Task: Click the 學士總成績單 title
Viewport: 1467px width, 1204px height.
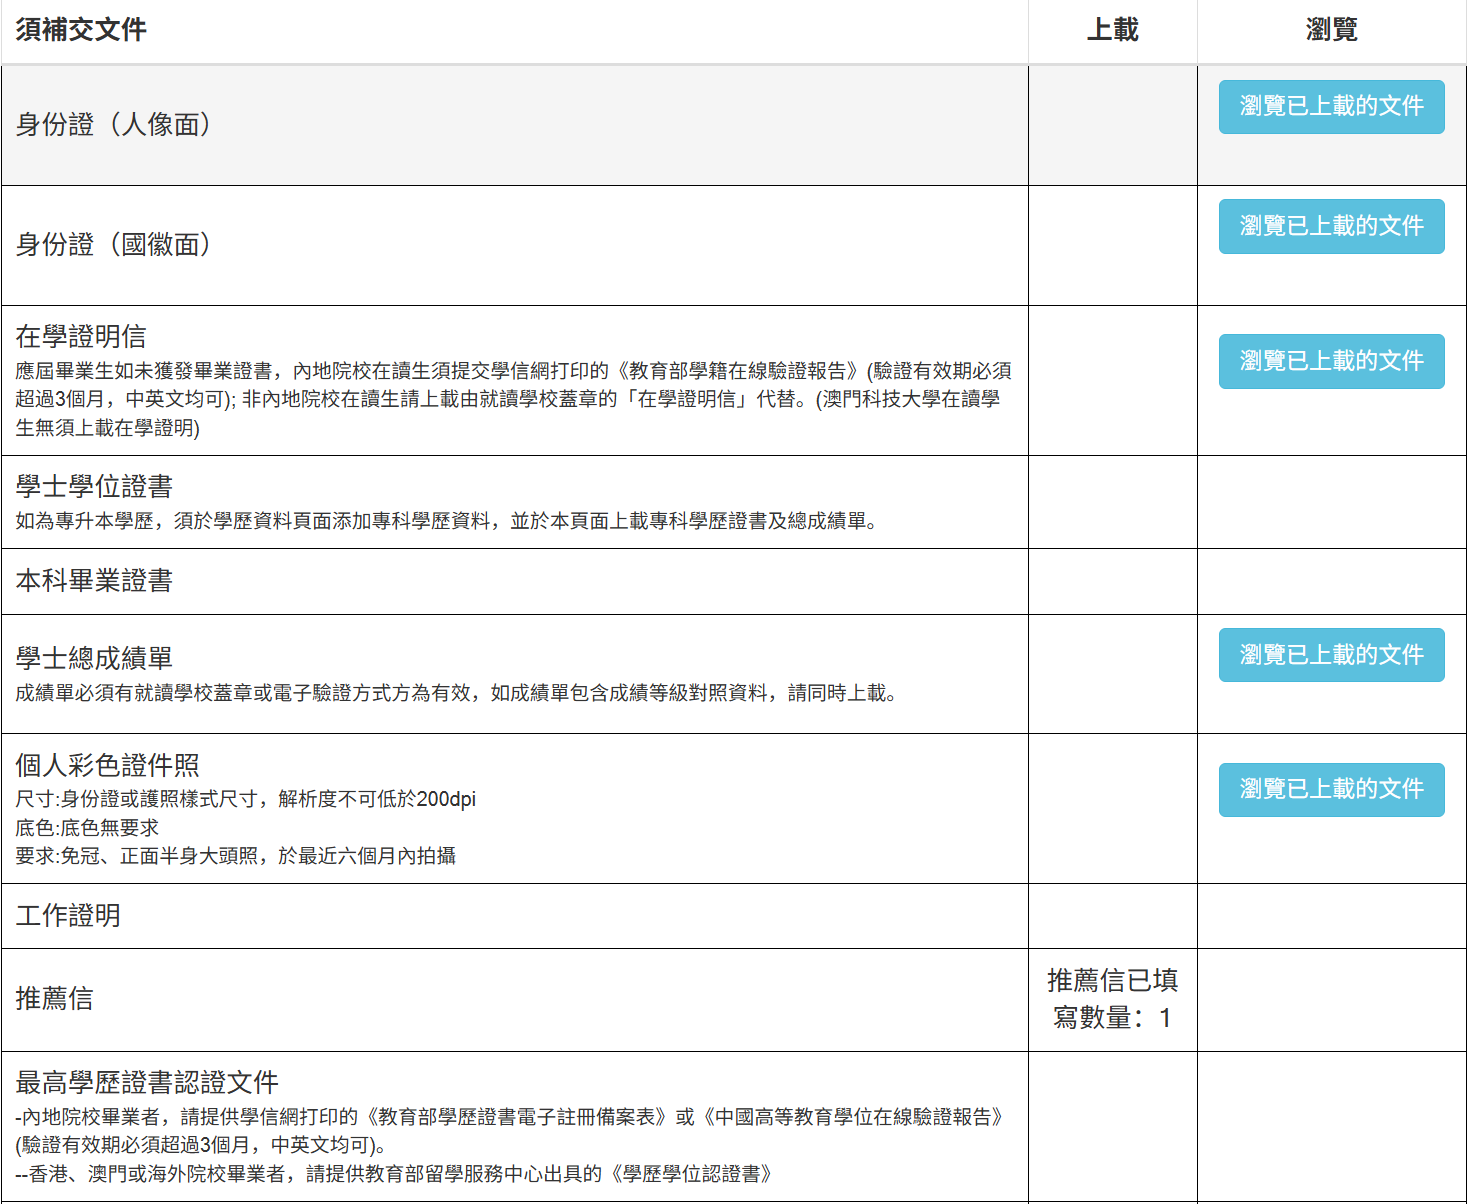Action: click(94, 658)
